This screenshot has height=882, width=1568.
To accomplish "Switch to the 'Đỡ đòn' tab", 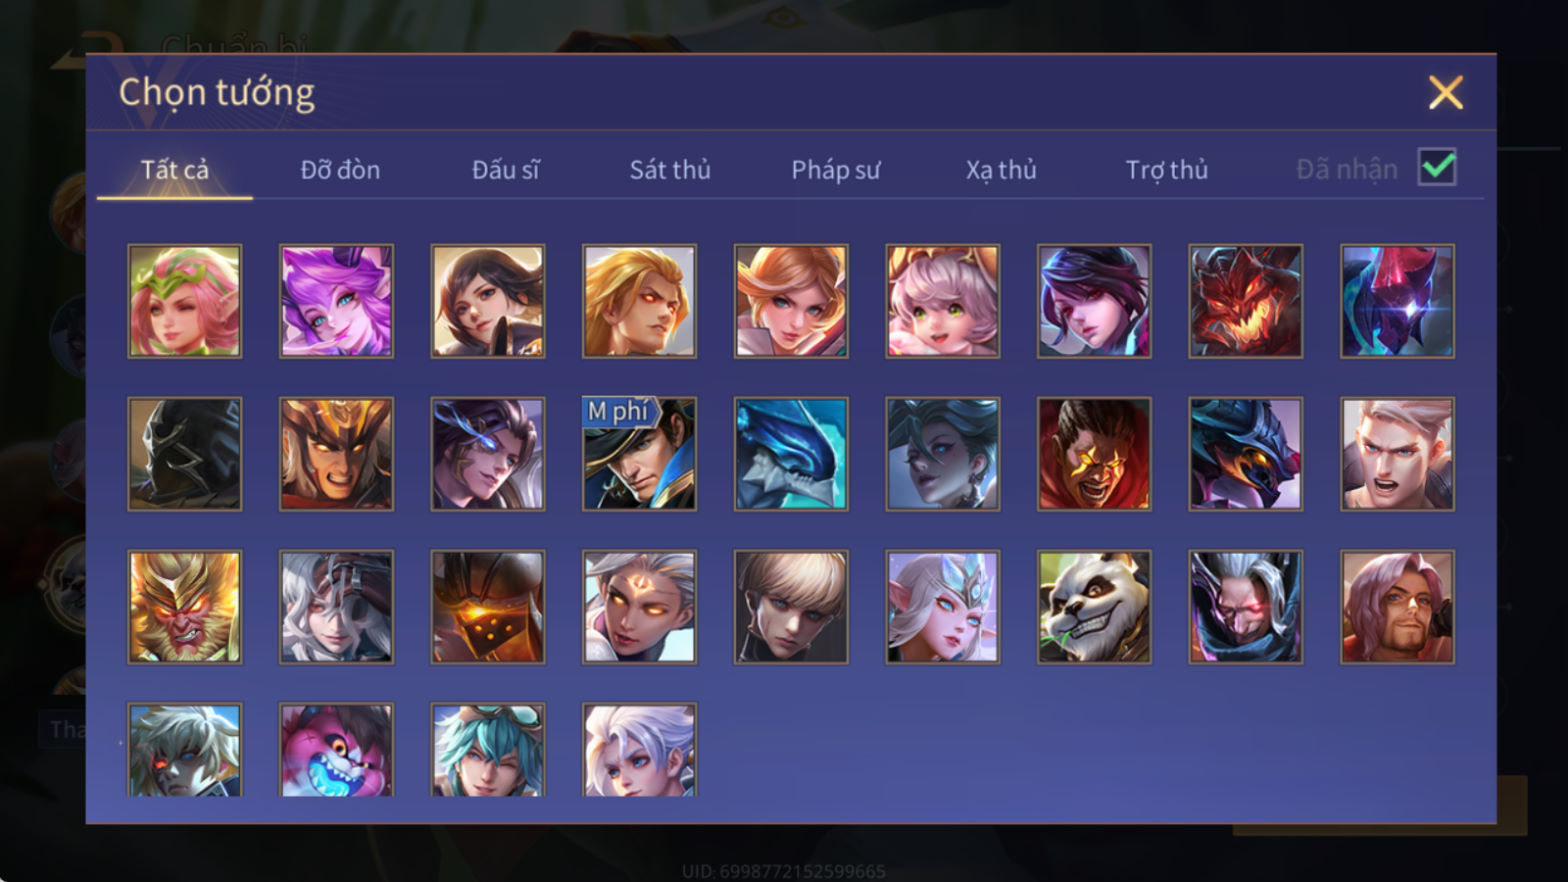I will click(x=340, y=170).
